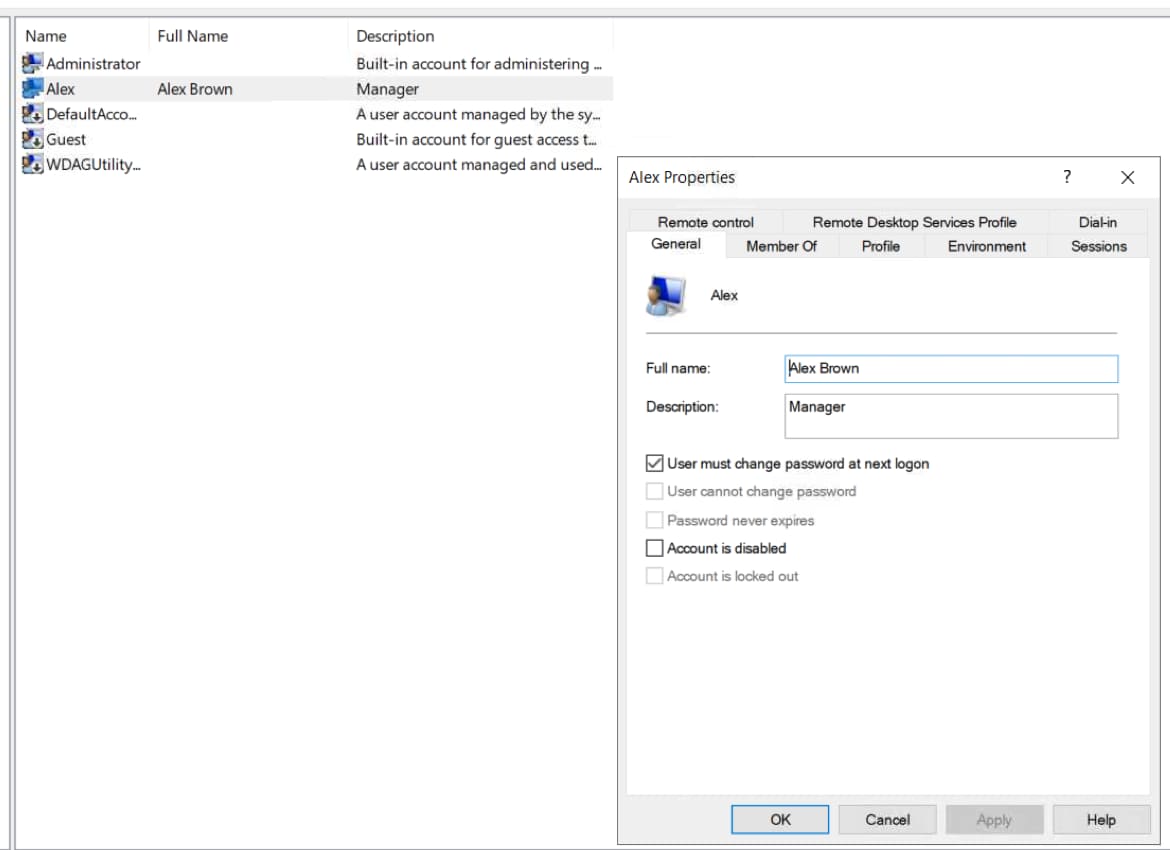The width and height of the screenshot is (1170, 850).
Task: Click the DefaultAccount disabled user icon
Action: 33,114
